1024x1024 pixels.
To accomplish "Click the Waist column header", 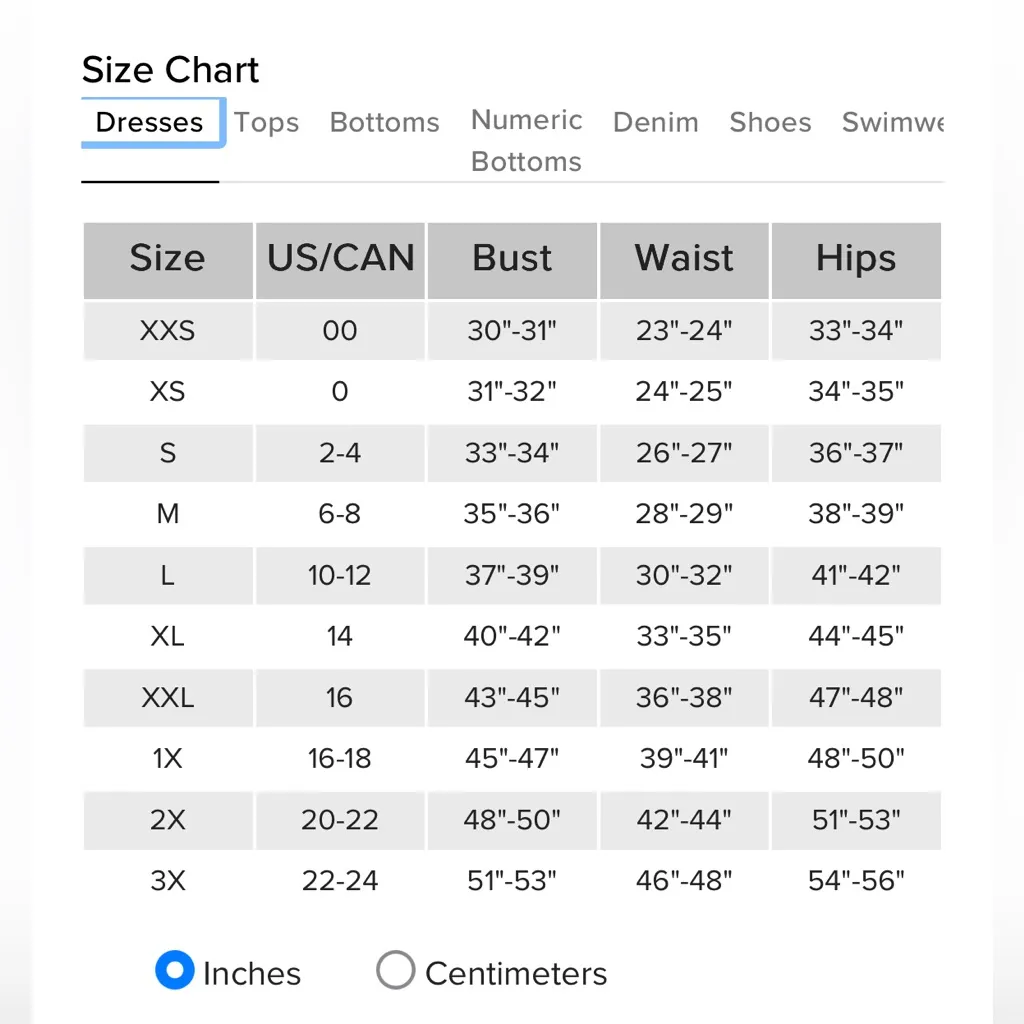I will pos(684,259).
